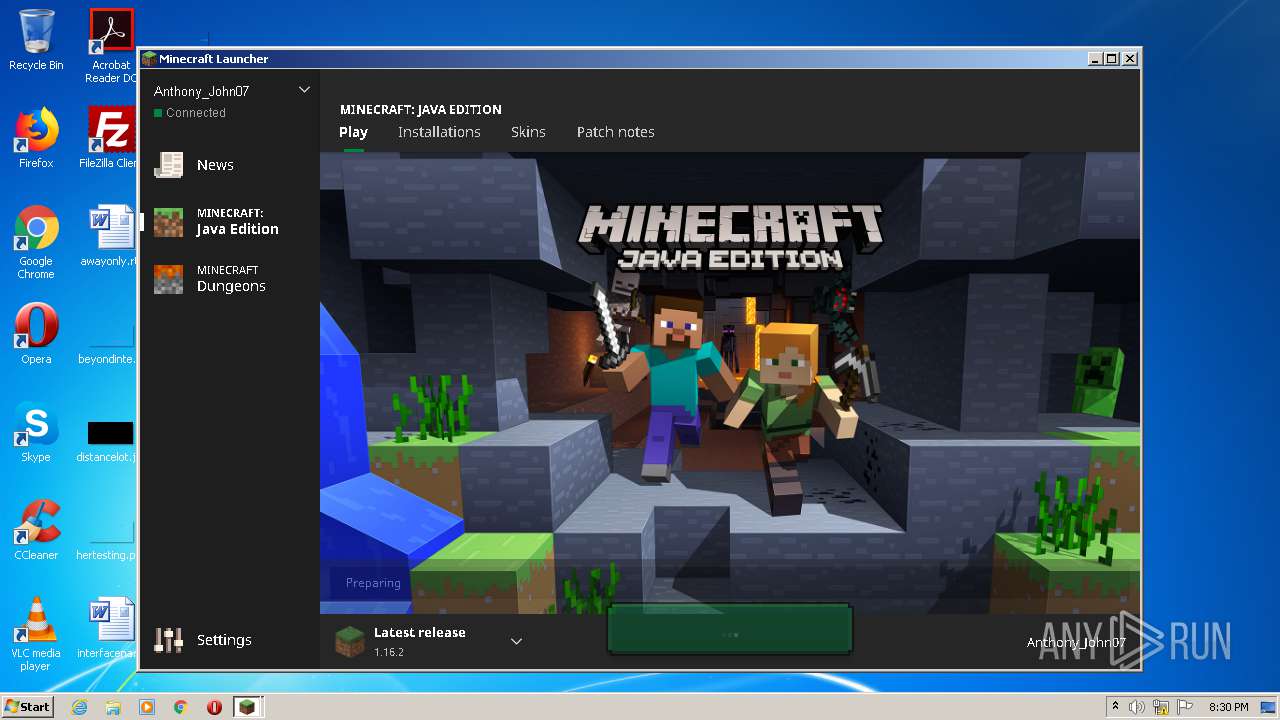1280x720 pixels.
Task: Click the 1.16.2 version text
Action: (x=389, y=652)
